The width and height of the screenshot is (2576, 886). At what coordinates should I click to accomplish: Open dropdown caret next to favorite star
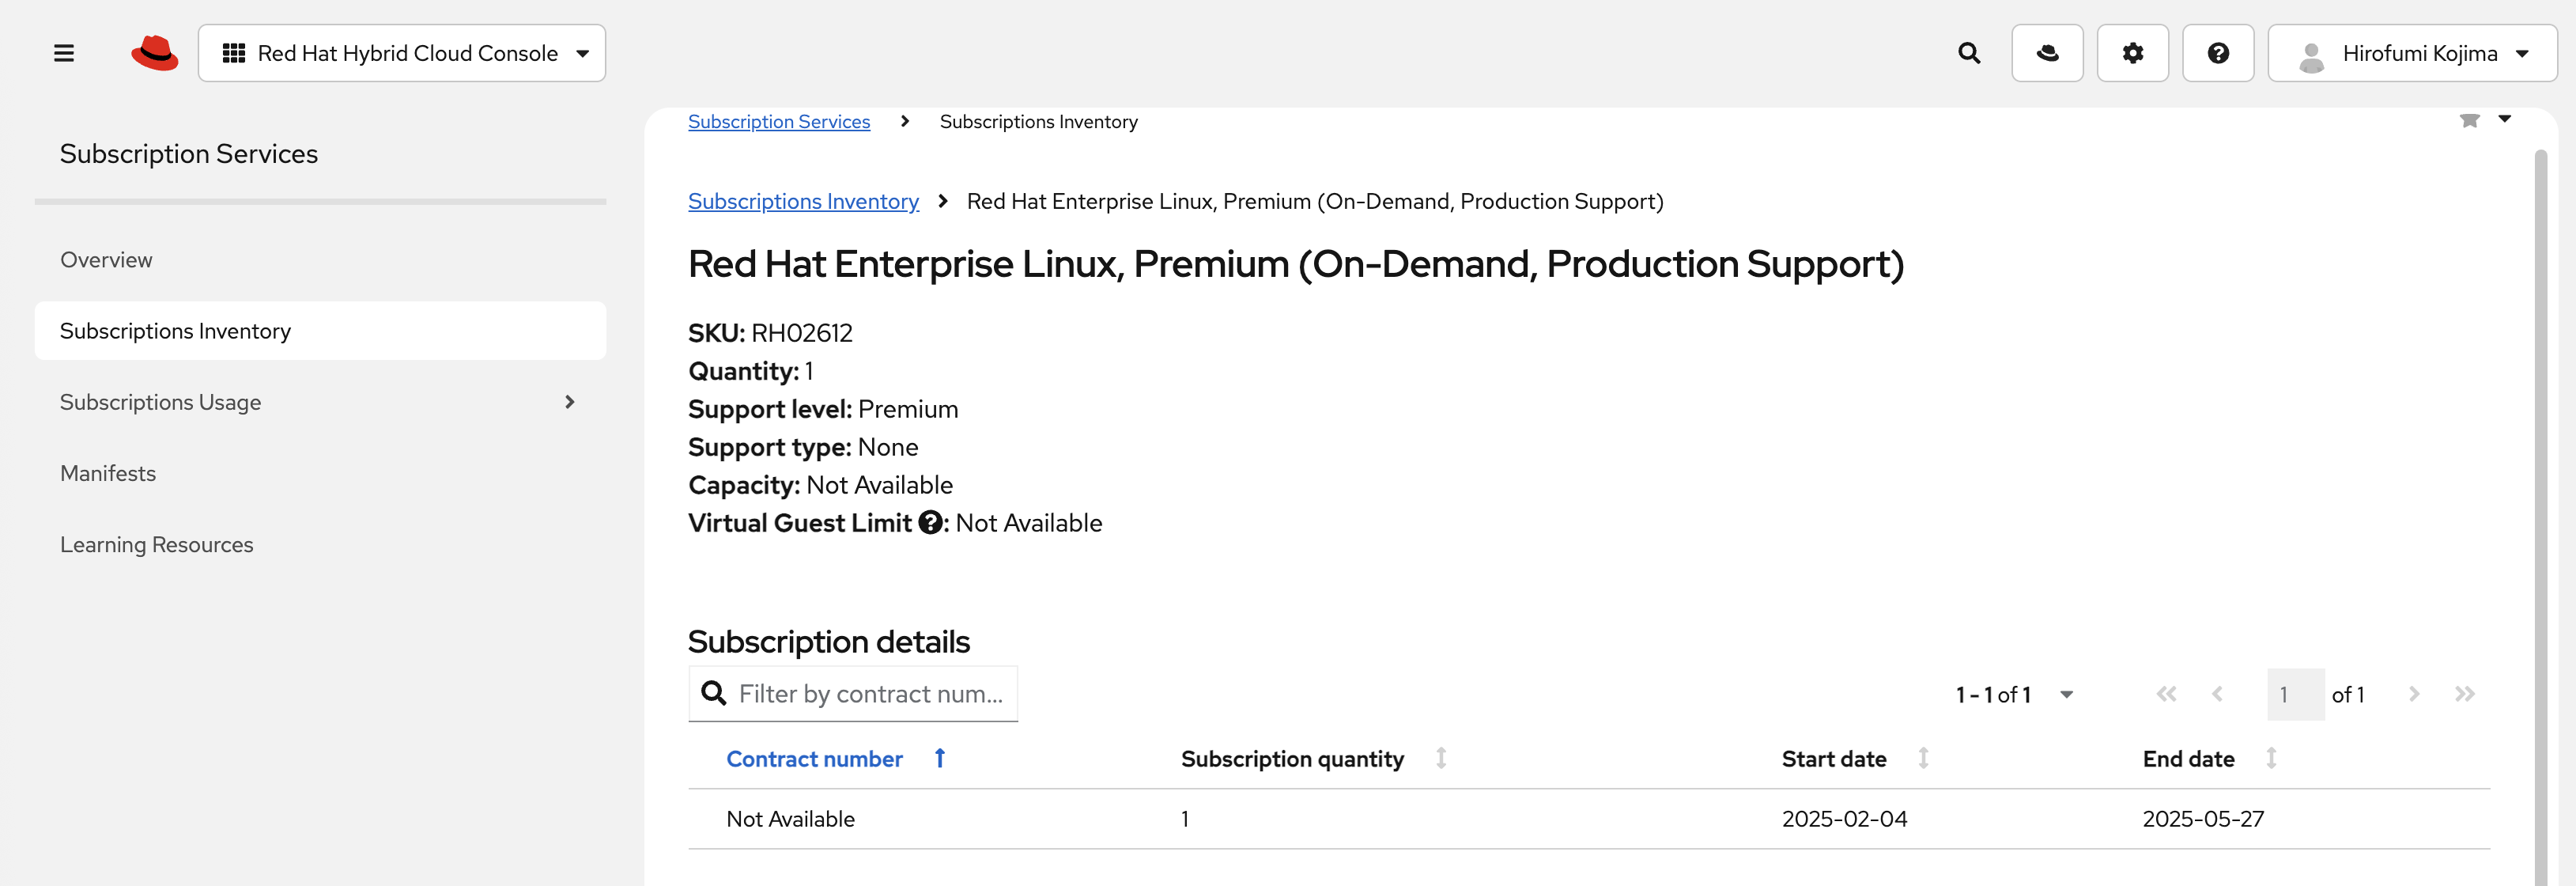tap(2505, 119)
